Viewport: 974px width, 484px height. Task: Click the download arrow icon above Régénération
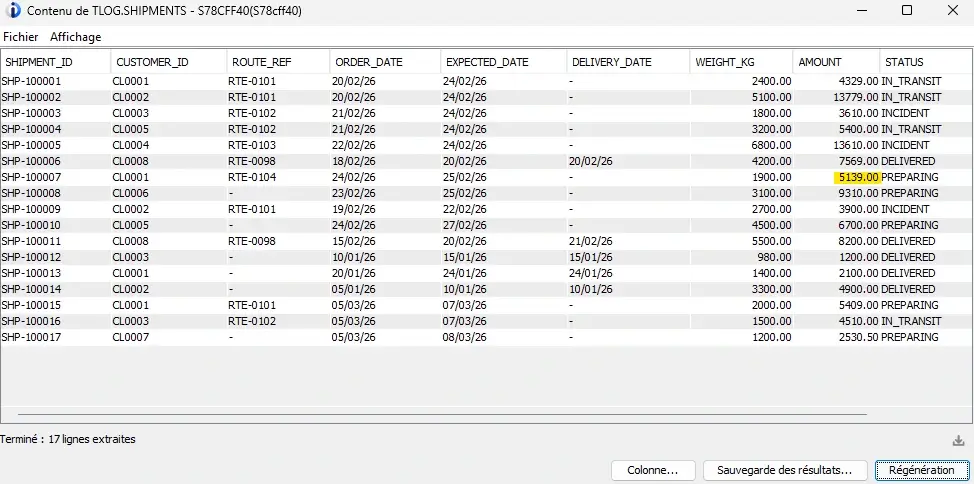(958, 441)
